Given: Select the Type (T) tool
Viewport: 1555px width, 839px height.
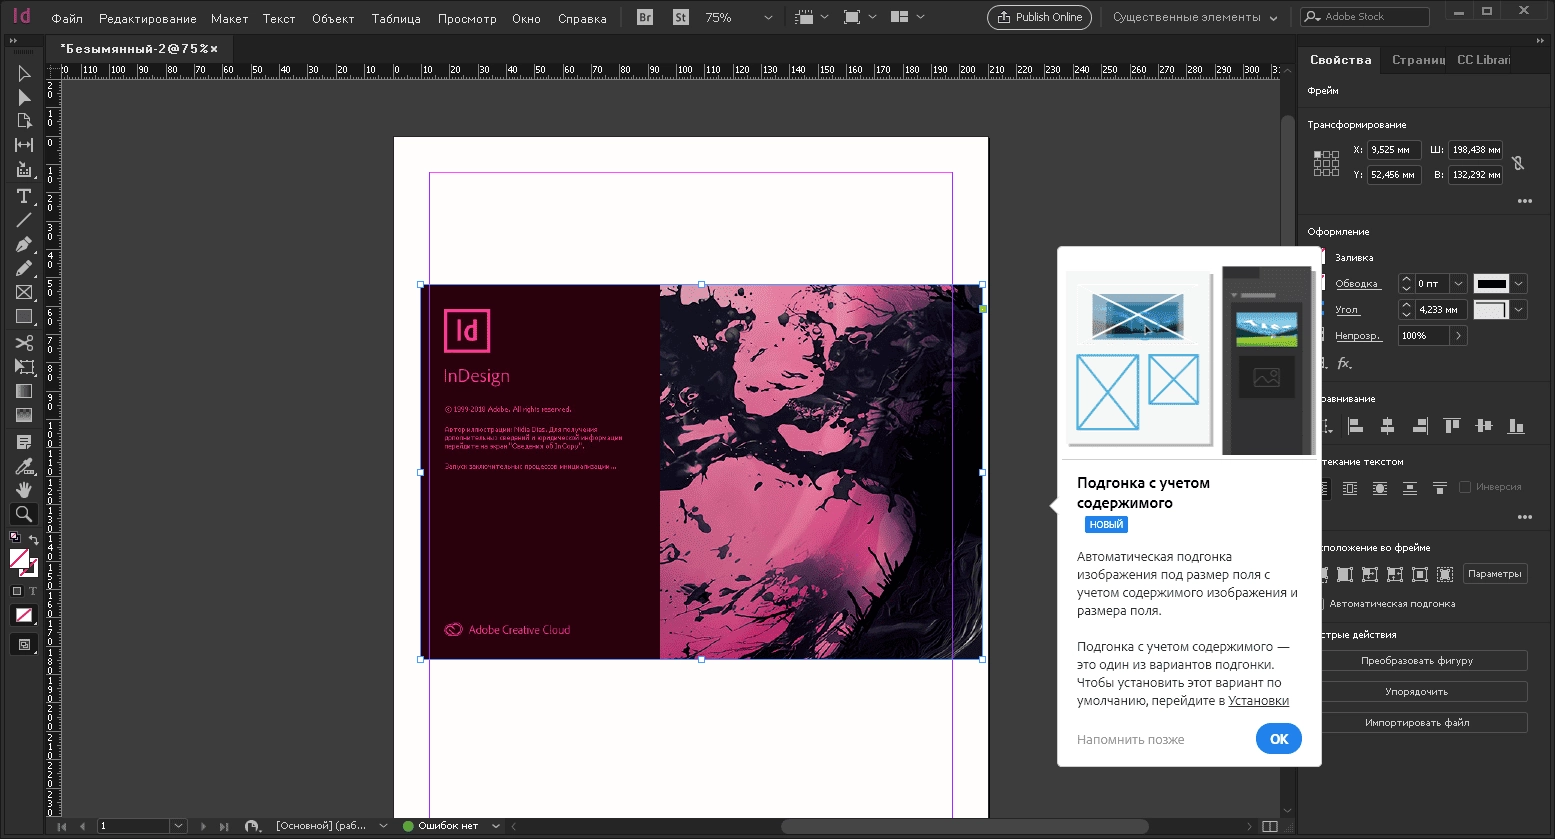Looking at the screenshot, I should point(24,196).
